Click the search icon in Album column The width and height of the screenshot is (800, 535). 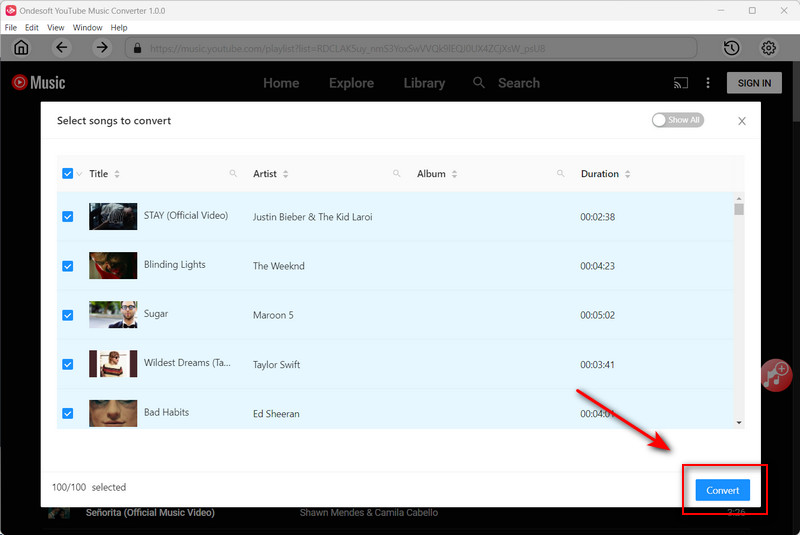560,173
